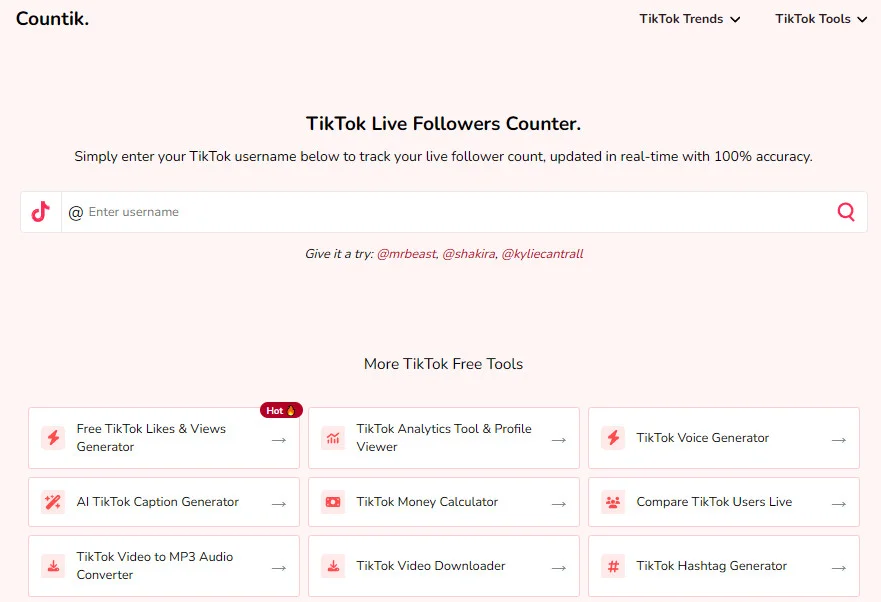
Task: Expand the TikTok Trends chevron
Action: [x=735, y=20]
